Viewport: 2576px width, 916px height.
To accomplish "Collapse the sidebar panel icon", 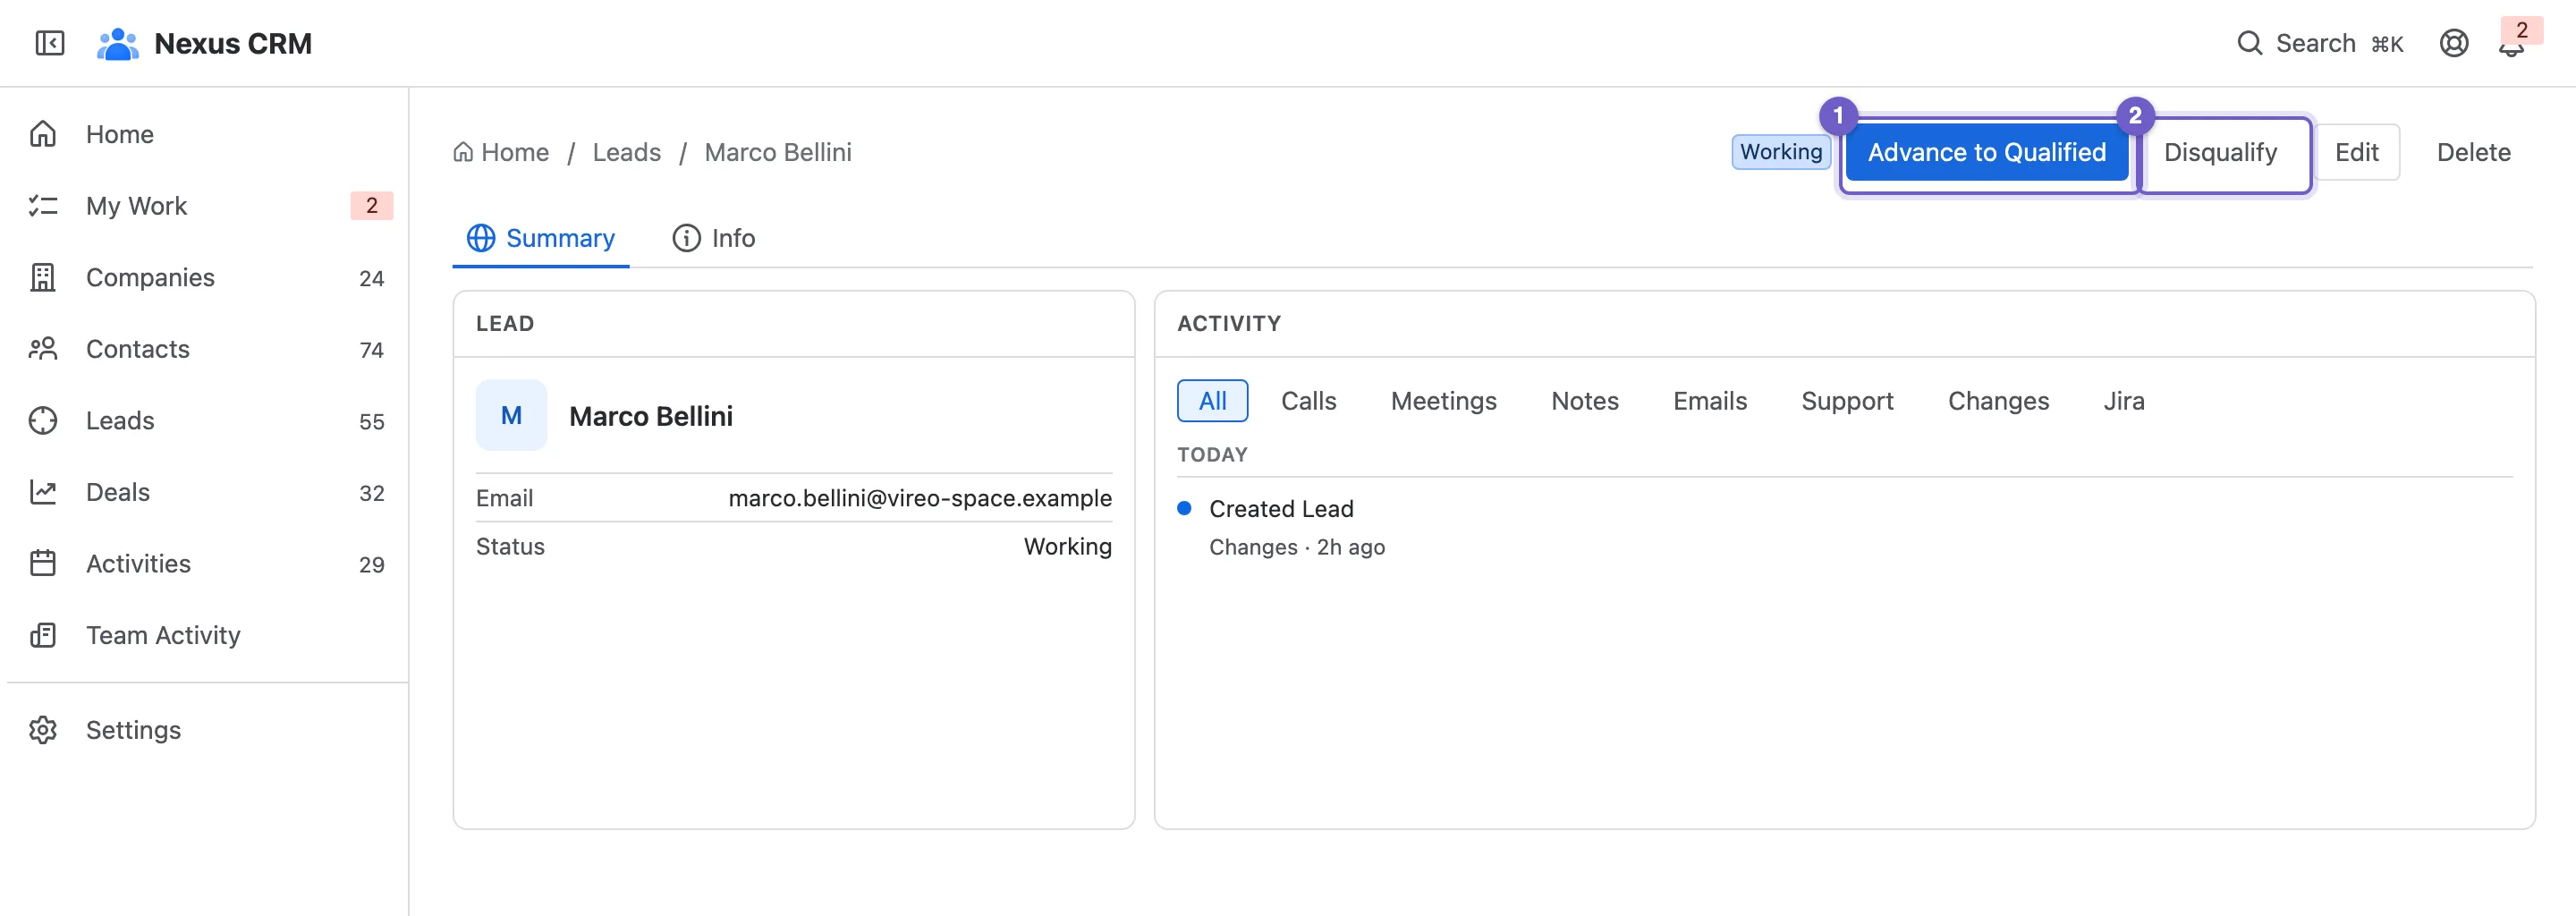I will pos(49,43).
